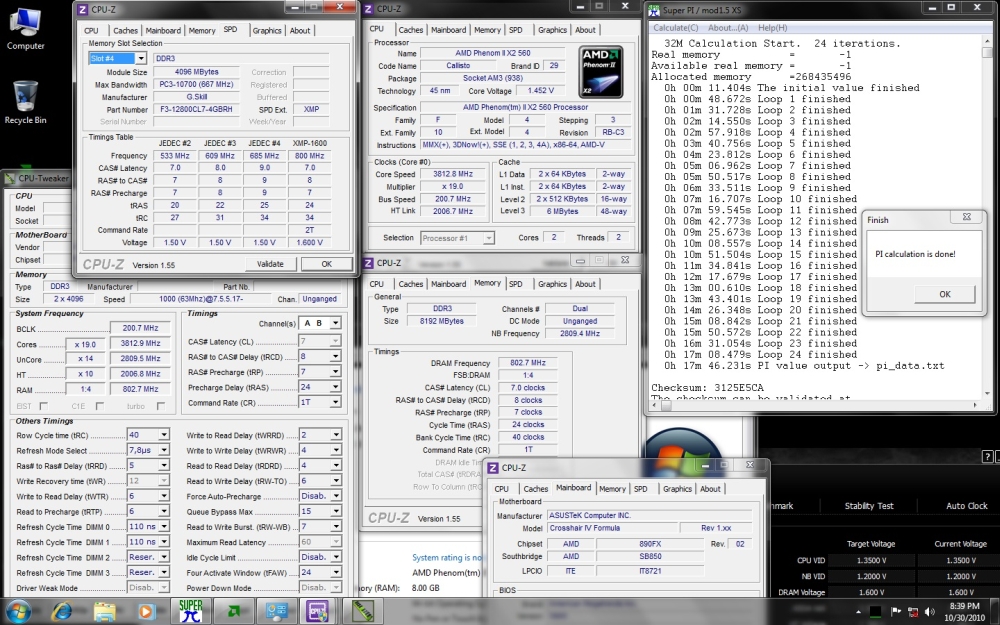Click NB VID Target Voltage field
Image resolution: width=1000 pixels, height=625 pixels.
click(871, 576)
